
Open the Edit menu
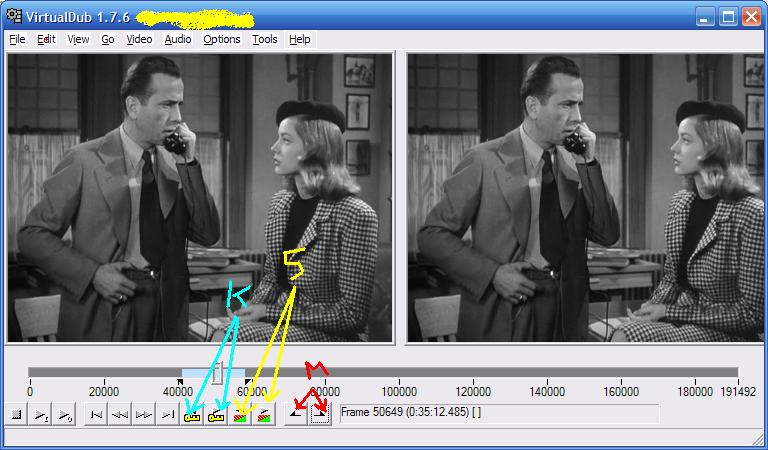point(47,39)
